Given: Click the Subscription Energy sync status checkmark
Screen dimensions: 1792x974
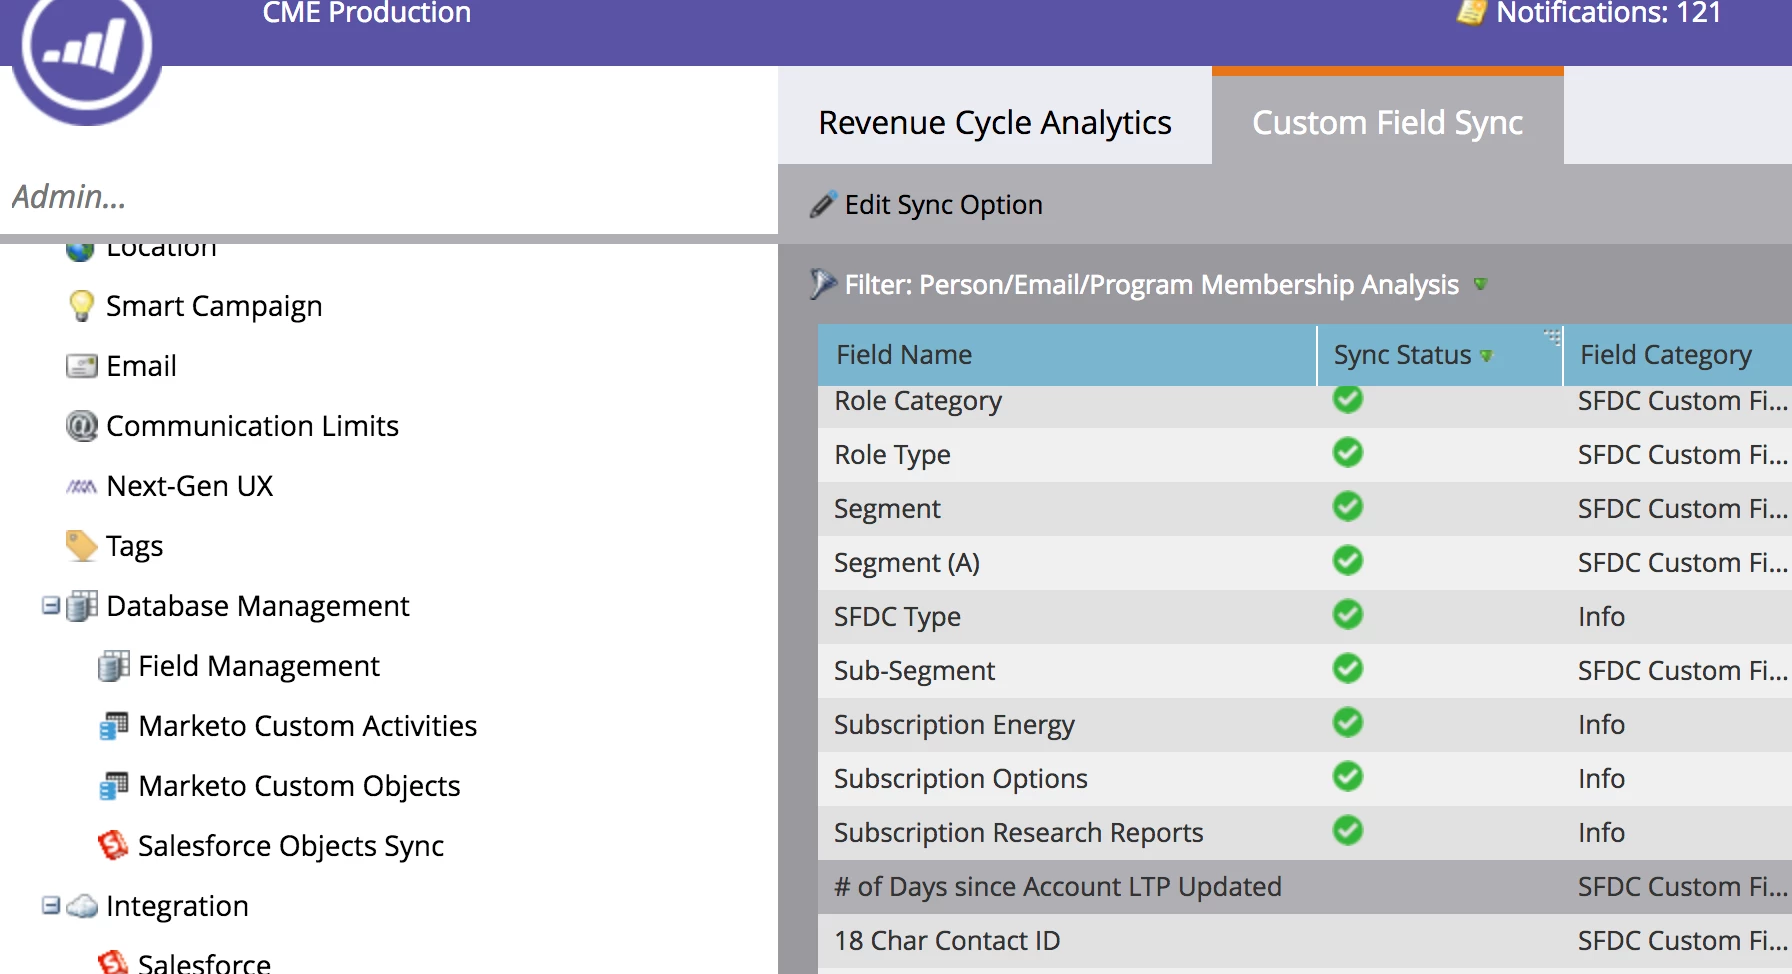Looking at the screenshot, I should pos(1347,723).
